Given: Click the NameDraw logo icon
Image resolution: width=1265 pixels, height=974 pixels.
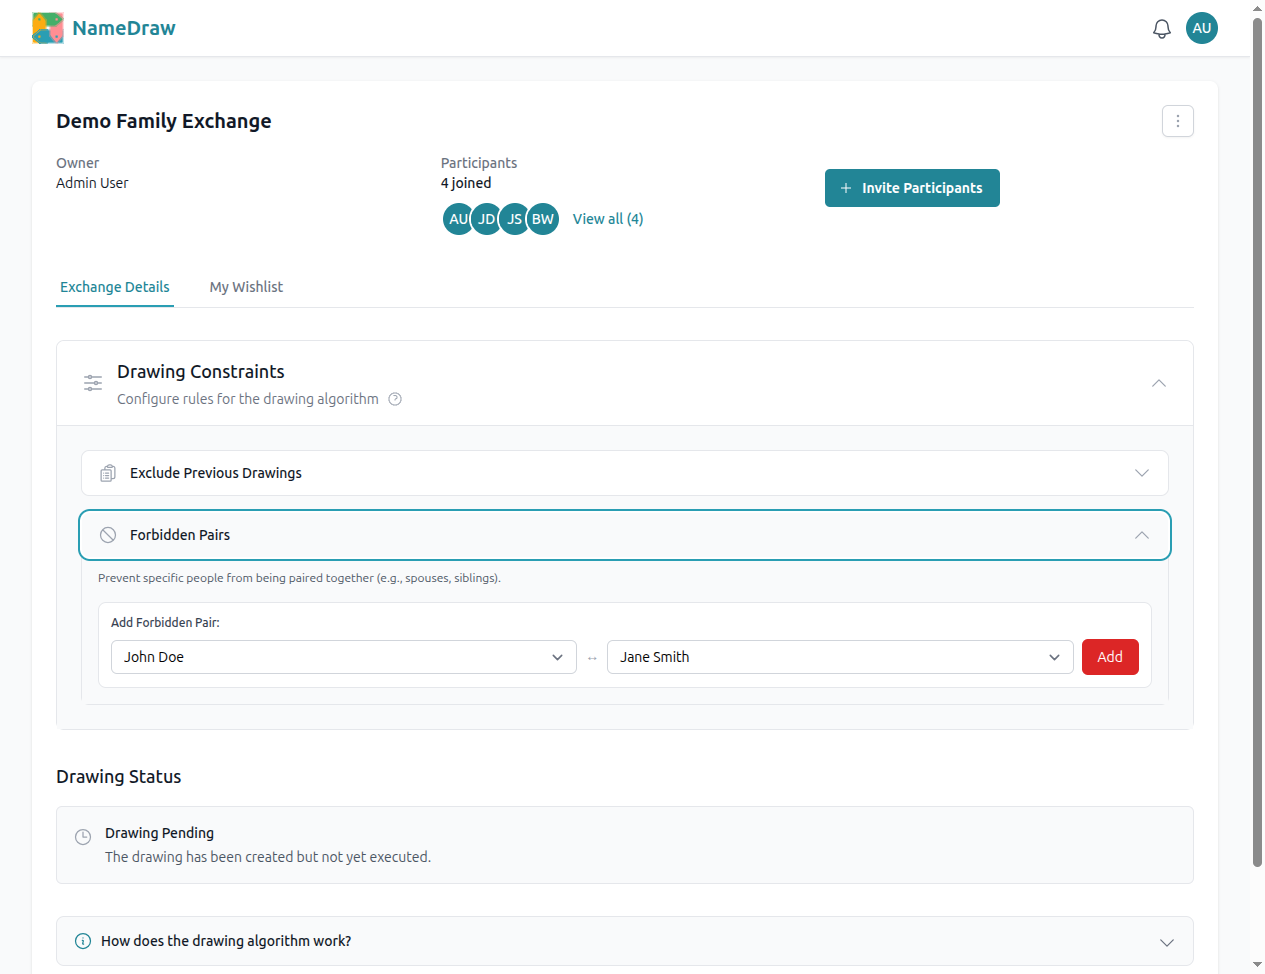Looking at the screenshot, I should [x=47, y=28].
